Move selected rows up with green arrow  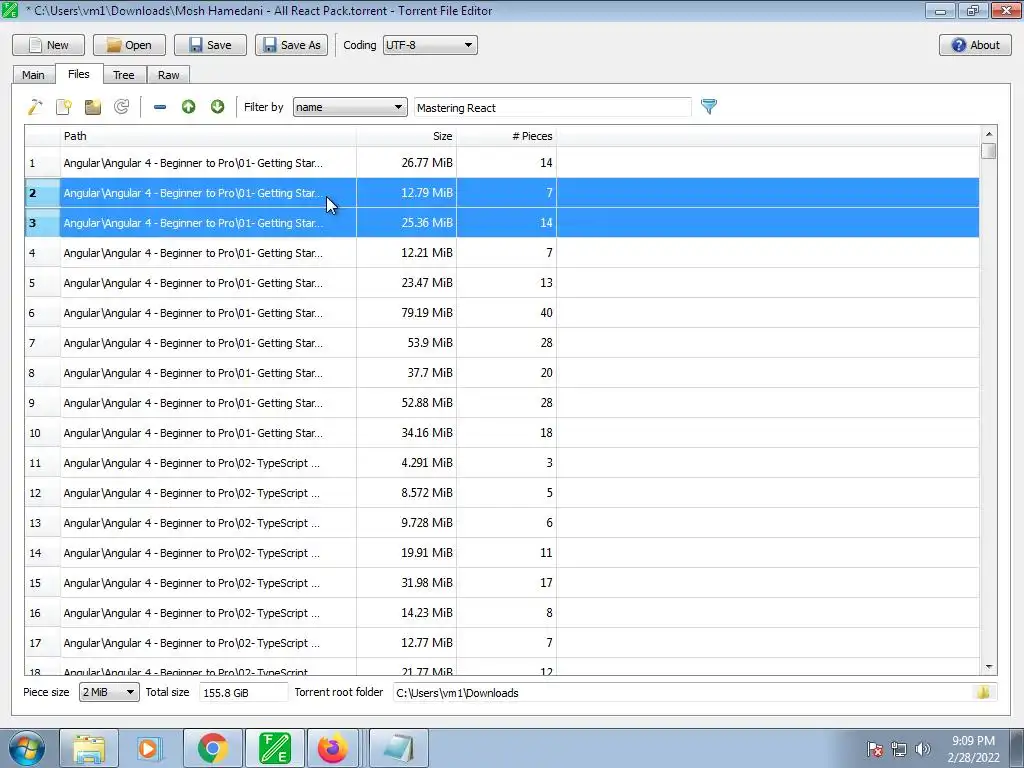(x=189, y=106)
